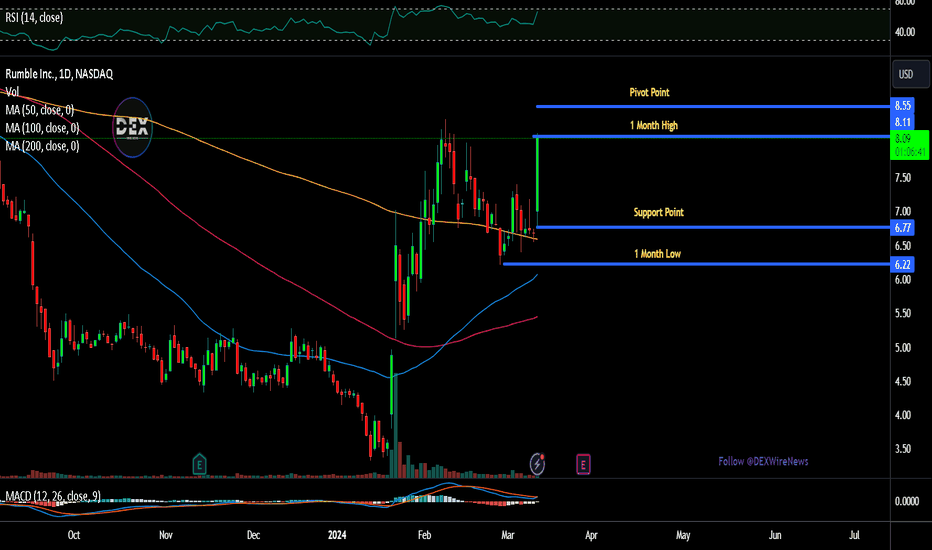Click the Apr label on time axis
Viewport: 932px width, 550px height.
click(591, 535)
